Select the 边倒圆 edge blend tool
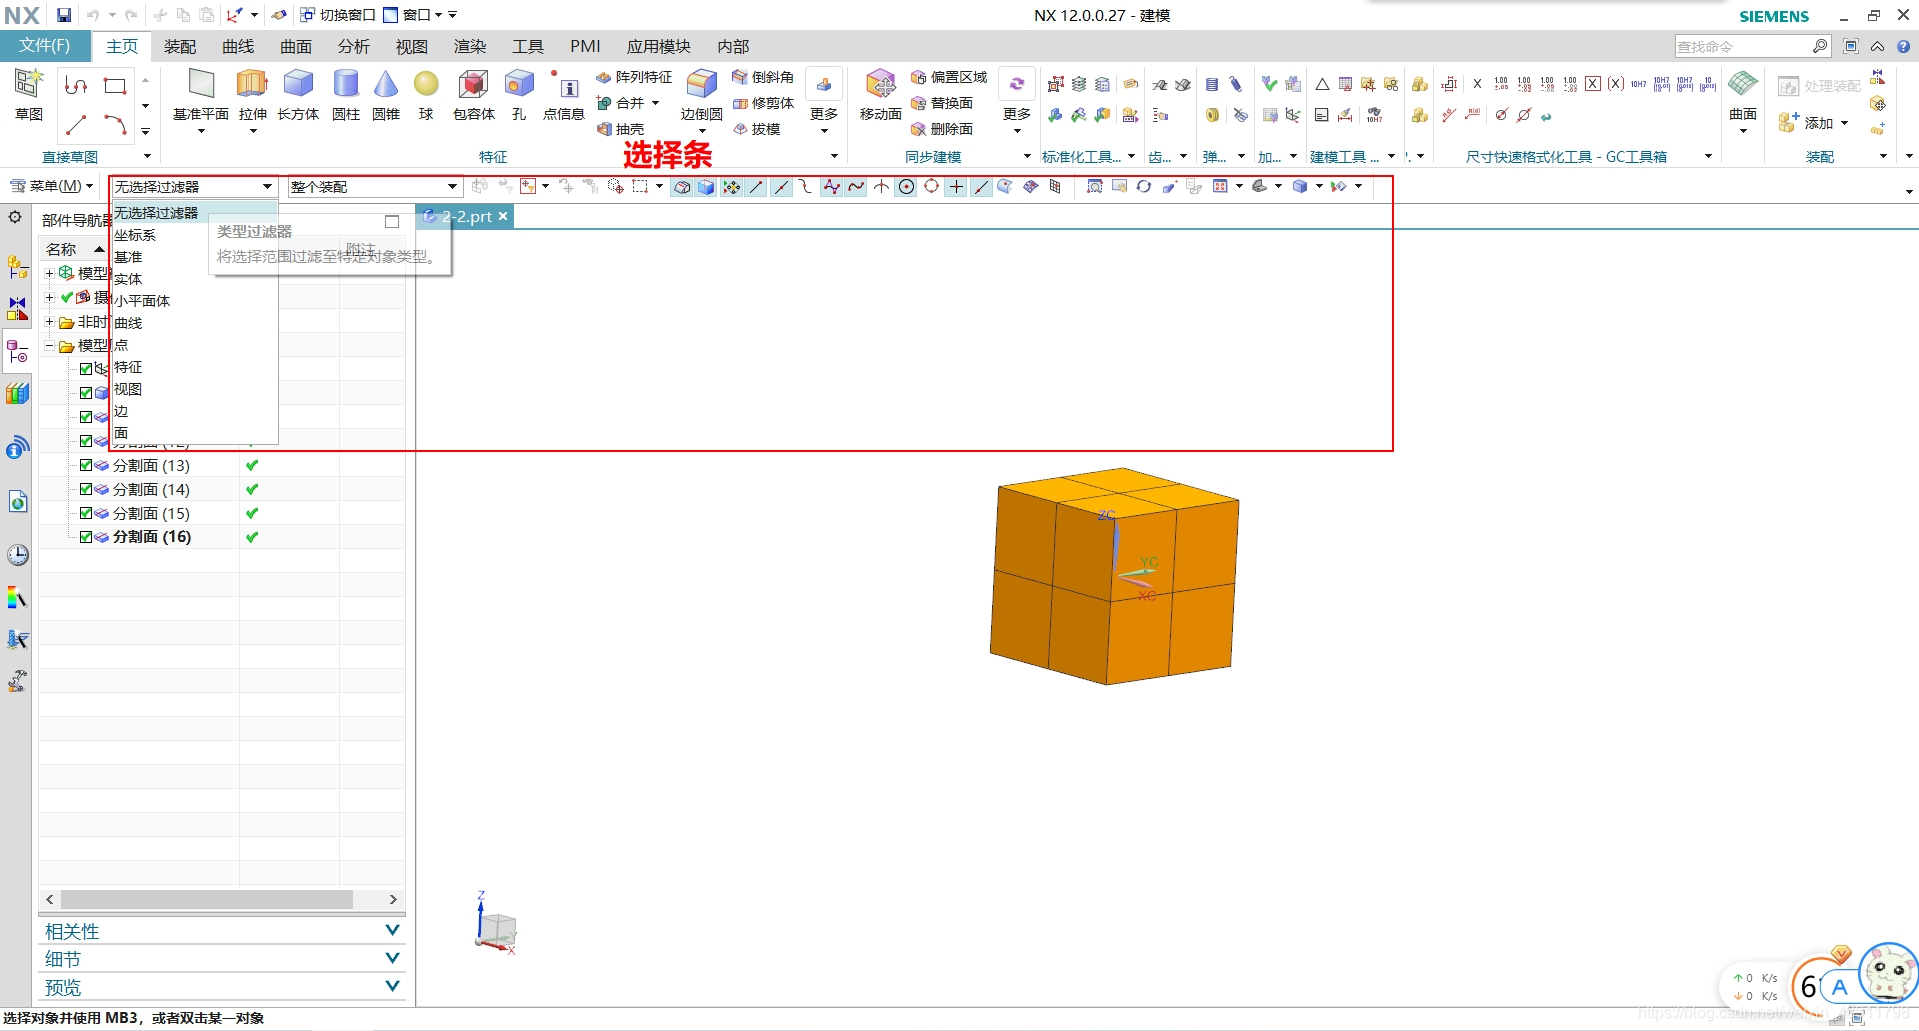Image resolution: width=1919 pixels, height=1031 pixels. click(701, 94)
